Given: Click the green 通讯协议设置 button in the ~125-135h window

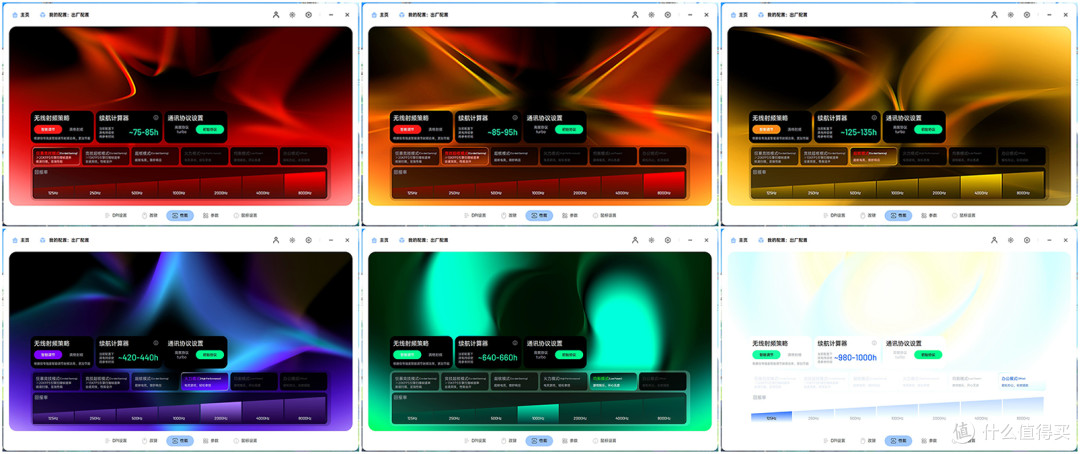Looking at the screenshot, I should point(928,129).
